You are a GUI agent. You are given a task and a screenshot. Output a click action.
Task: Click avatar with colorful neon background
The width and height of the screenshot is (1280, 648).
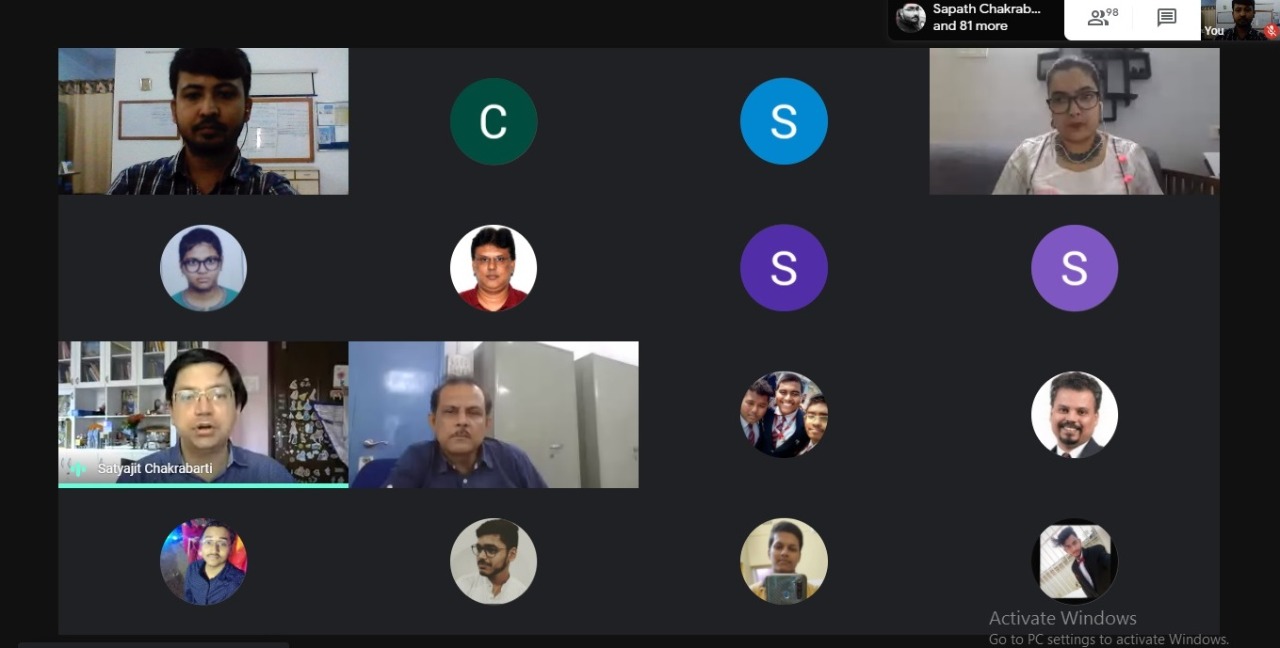(x=203, y=561)
